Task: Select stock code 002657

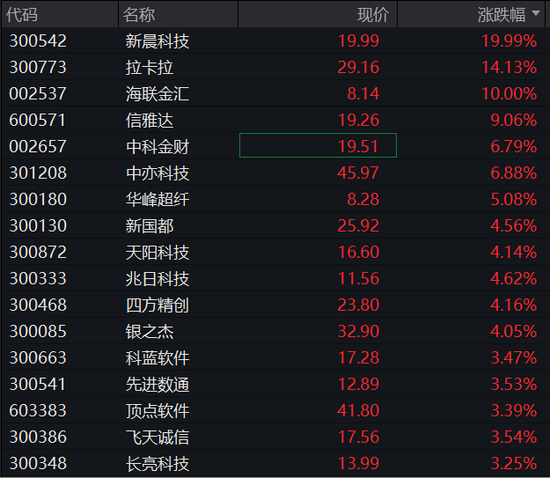Action: click(38, 147)
